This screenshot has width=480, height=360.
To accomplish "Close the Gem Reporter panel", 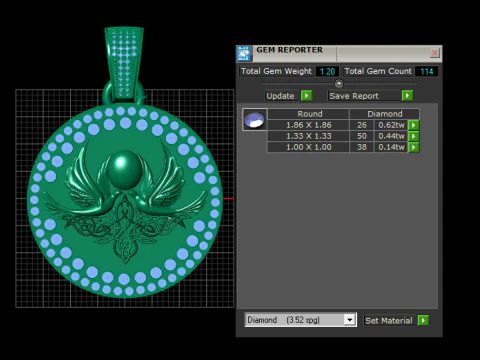I will (434, 53).
